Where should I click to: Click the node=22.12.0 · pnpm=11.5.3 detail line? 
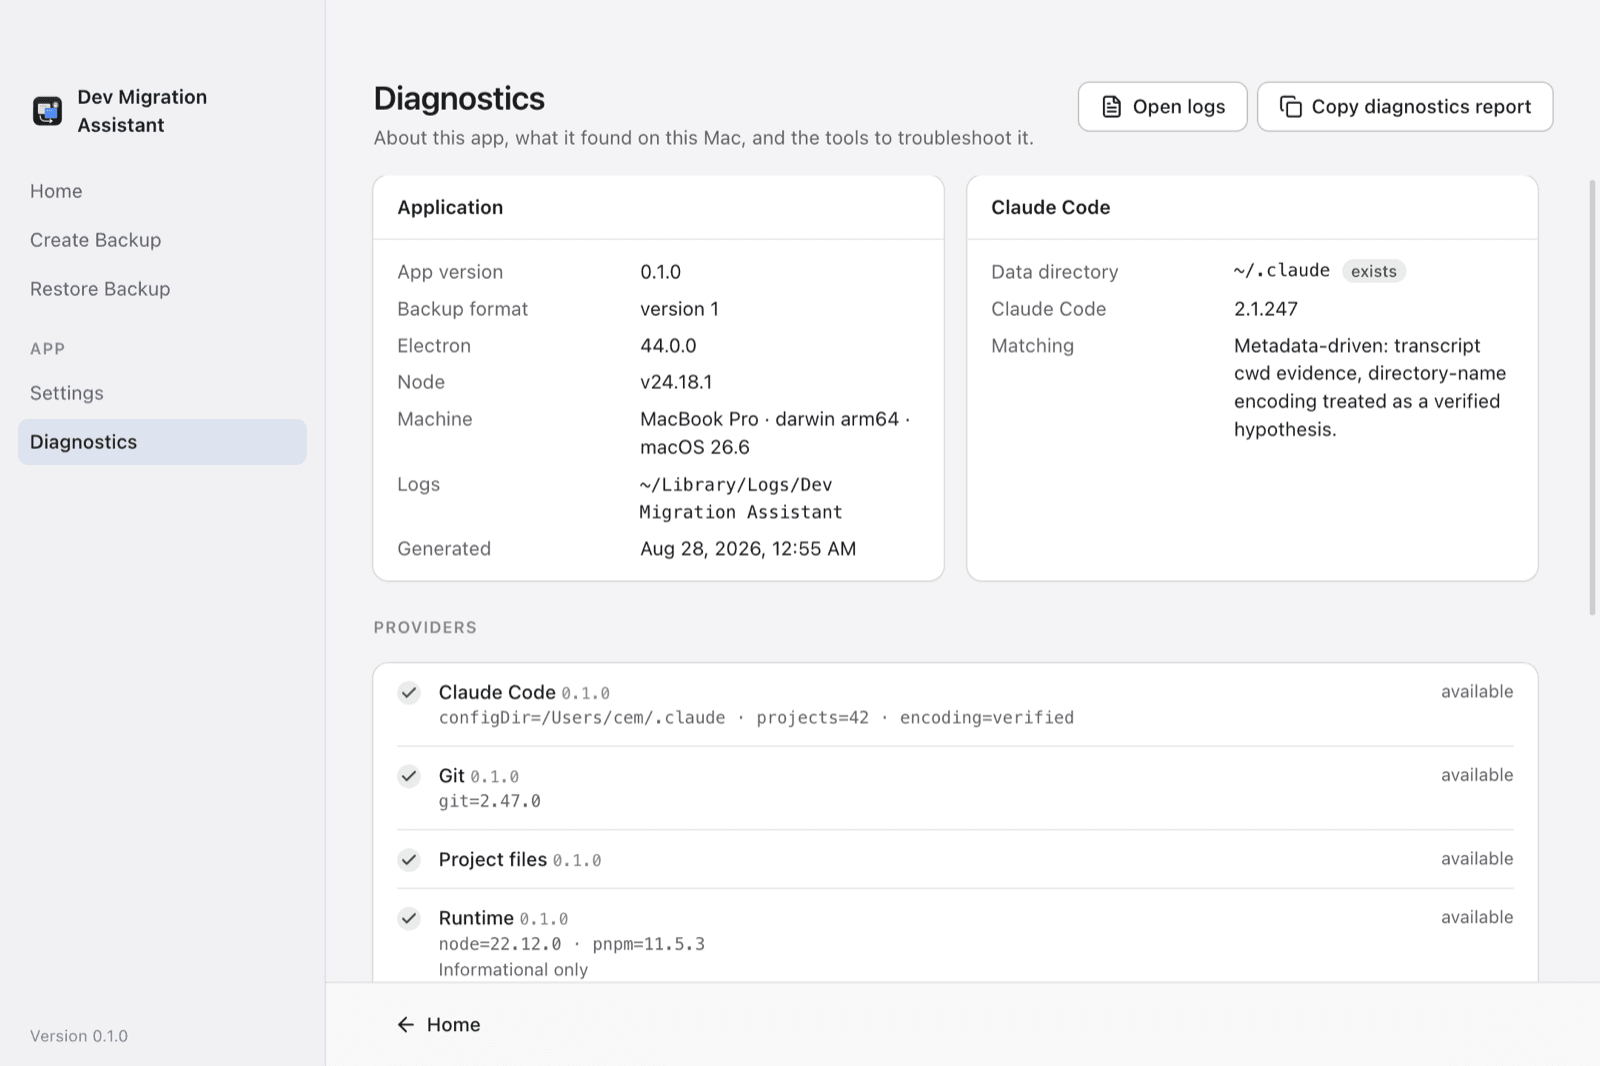pos(572,944)
